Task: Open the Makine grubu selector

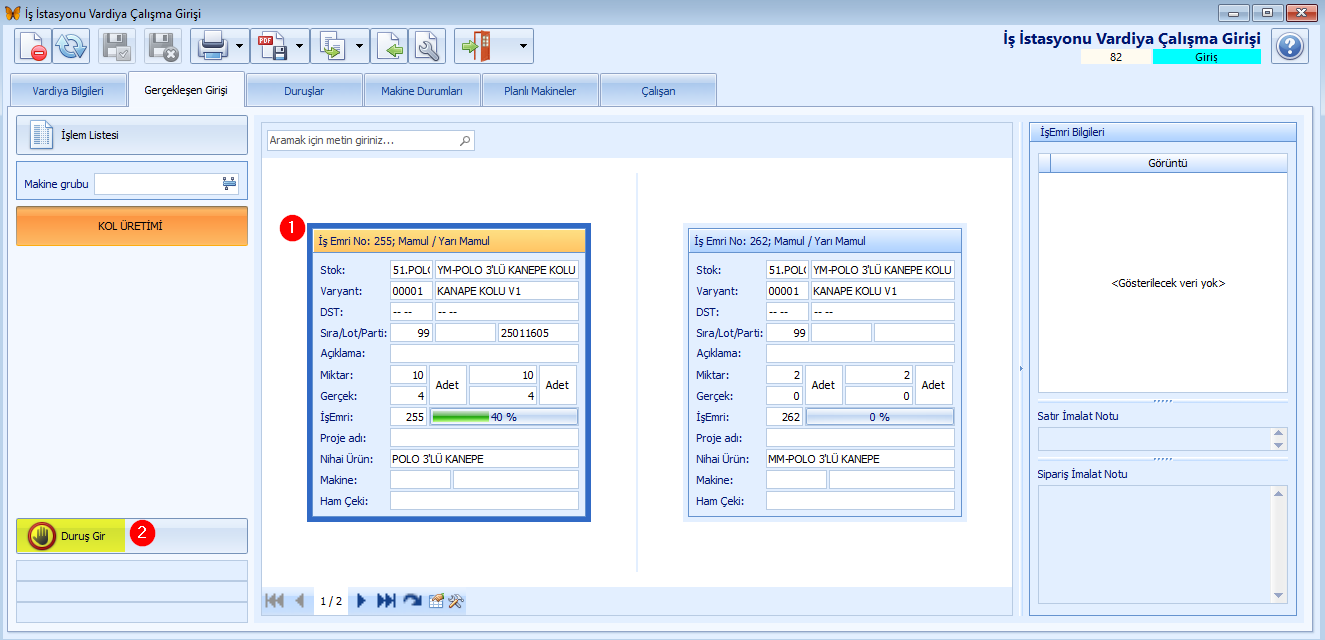Action: click(229, 184)
